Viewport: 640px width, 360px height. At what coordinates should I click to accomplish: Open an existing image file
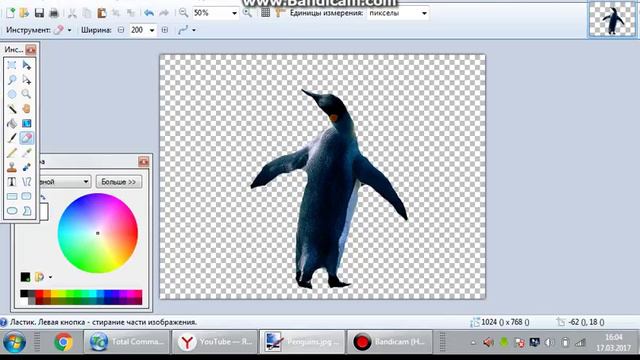pos(24,13)
